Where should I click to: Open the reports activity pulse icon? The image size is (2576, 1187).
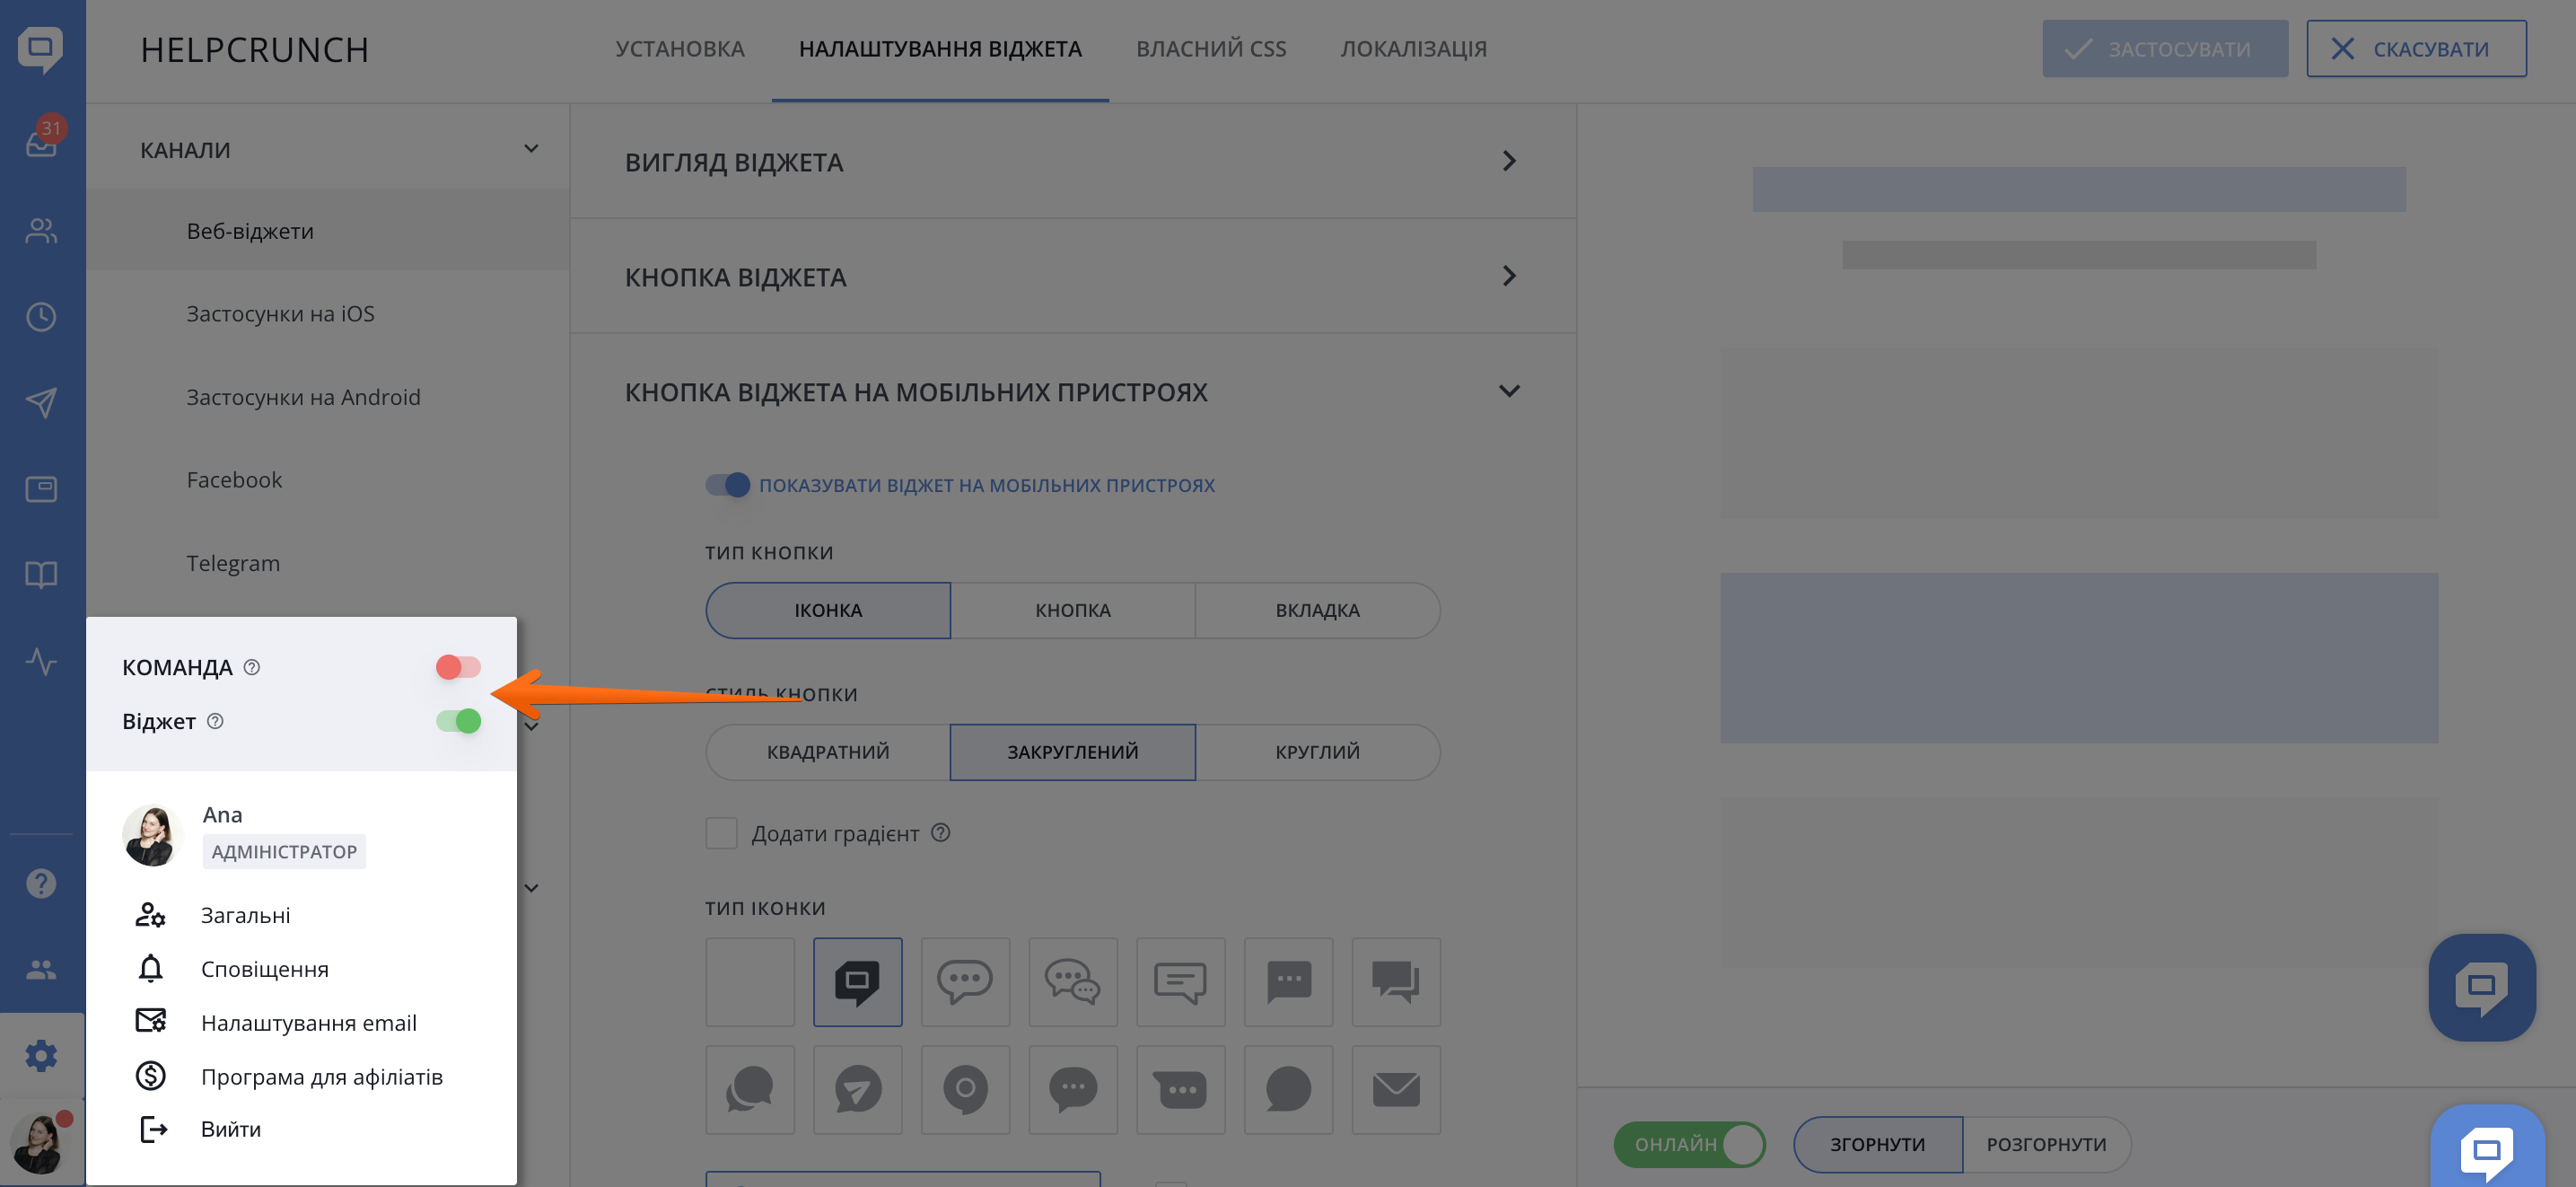pyautogui.click(x=41, y=661)
